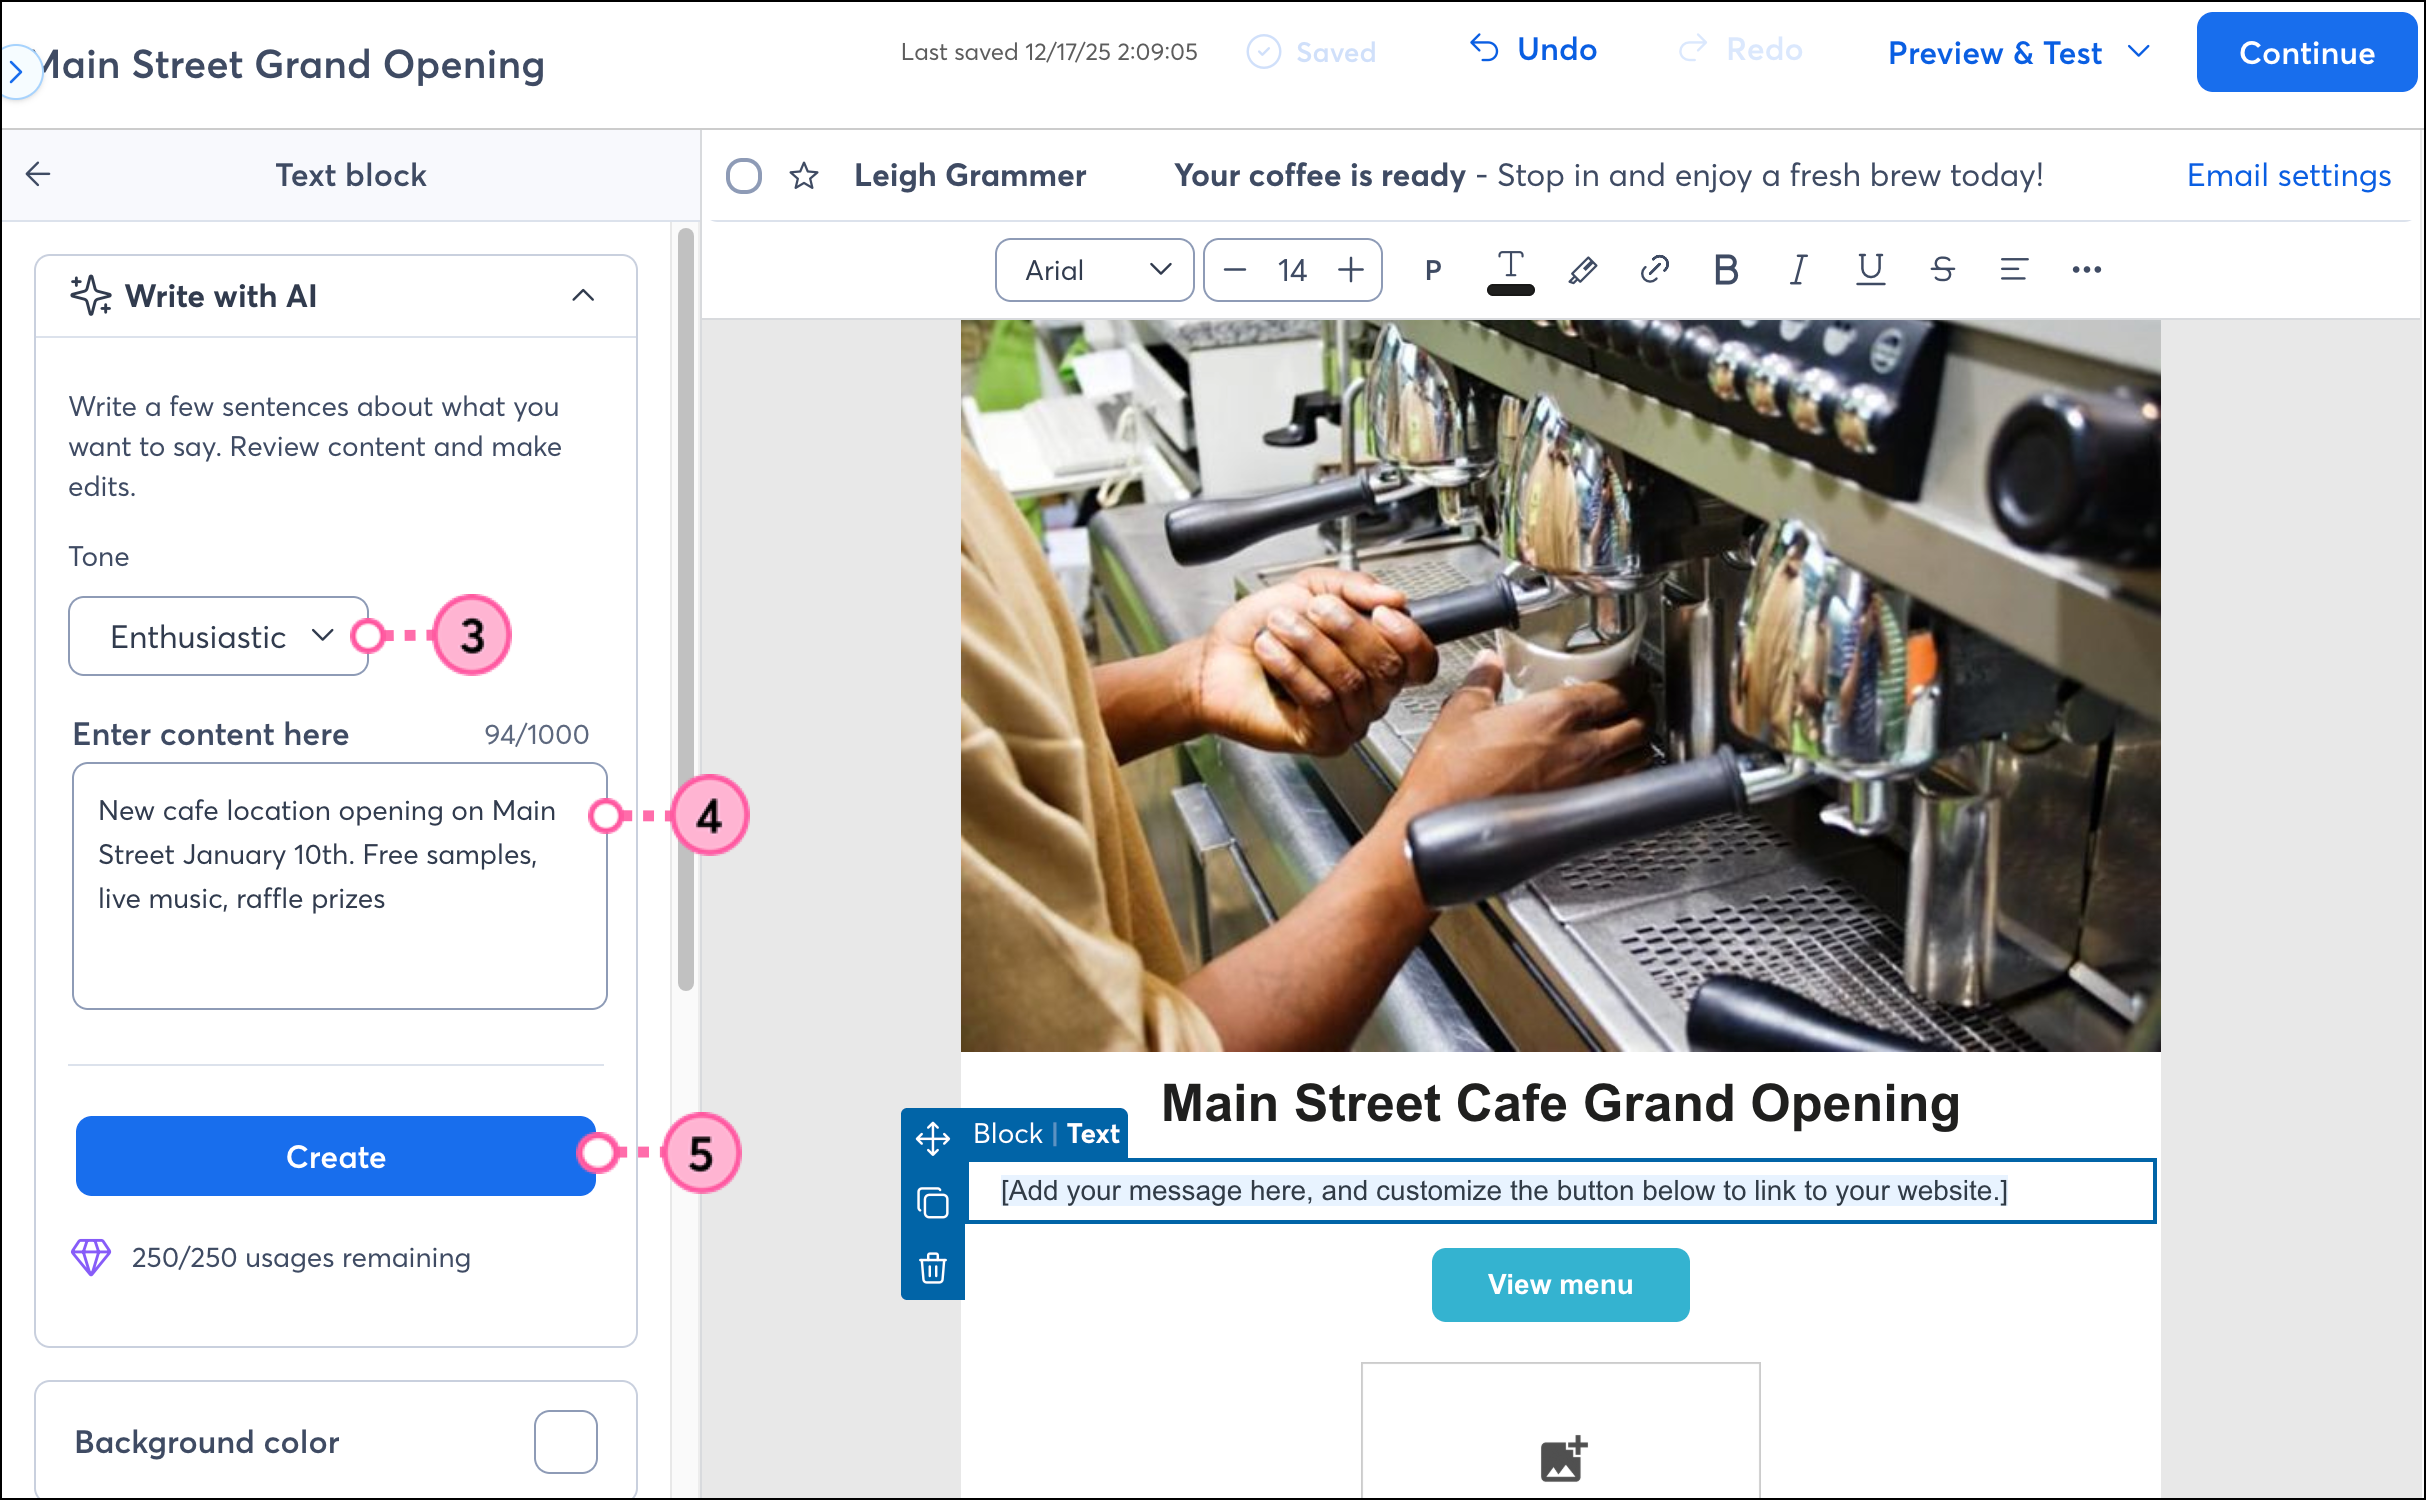Viewport: 2426px width, 1500px height.
Task: Click the move block drag handle
Action: 932,1138
